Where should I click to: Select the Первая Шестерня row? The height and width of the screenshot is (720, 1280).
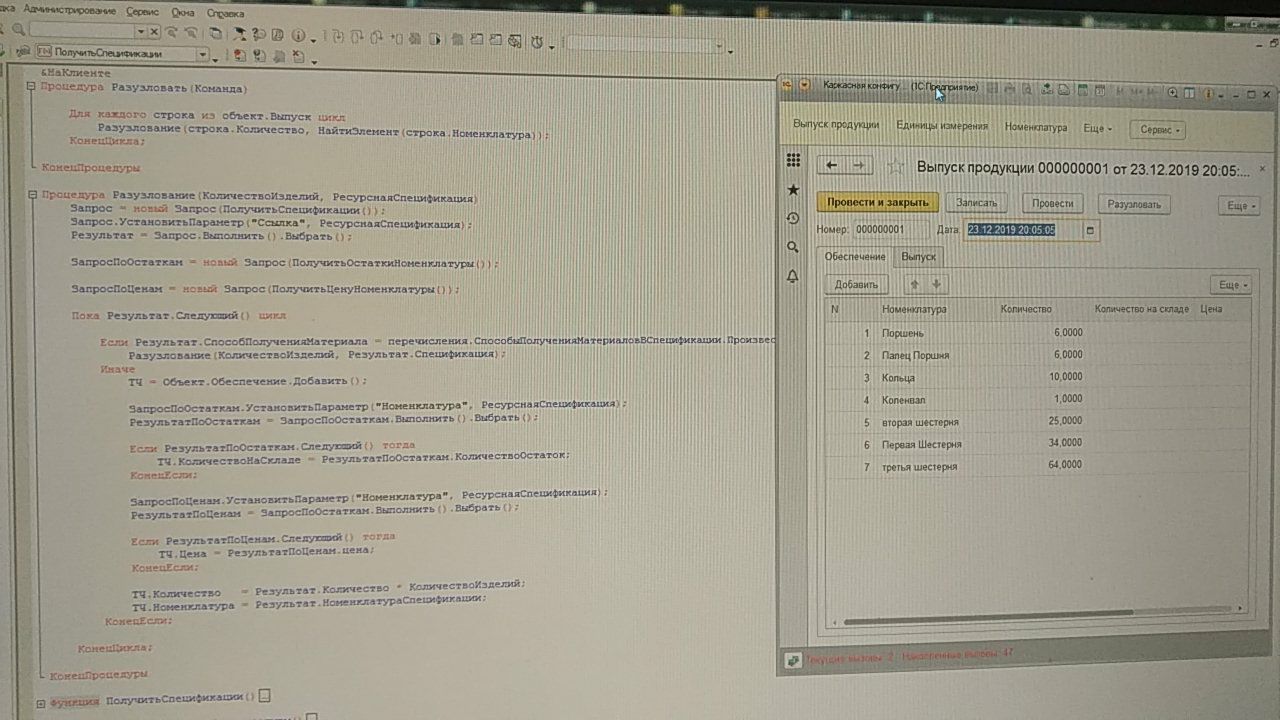pos(1037,443)
